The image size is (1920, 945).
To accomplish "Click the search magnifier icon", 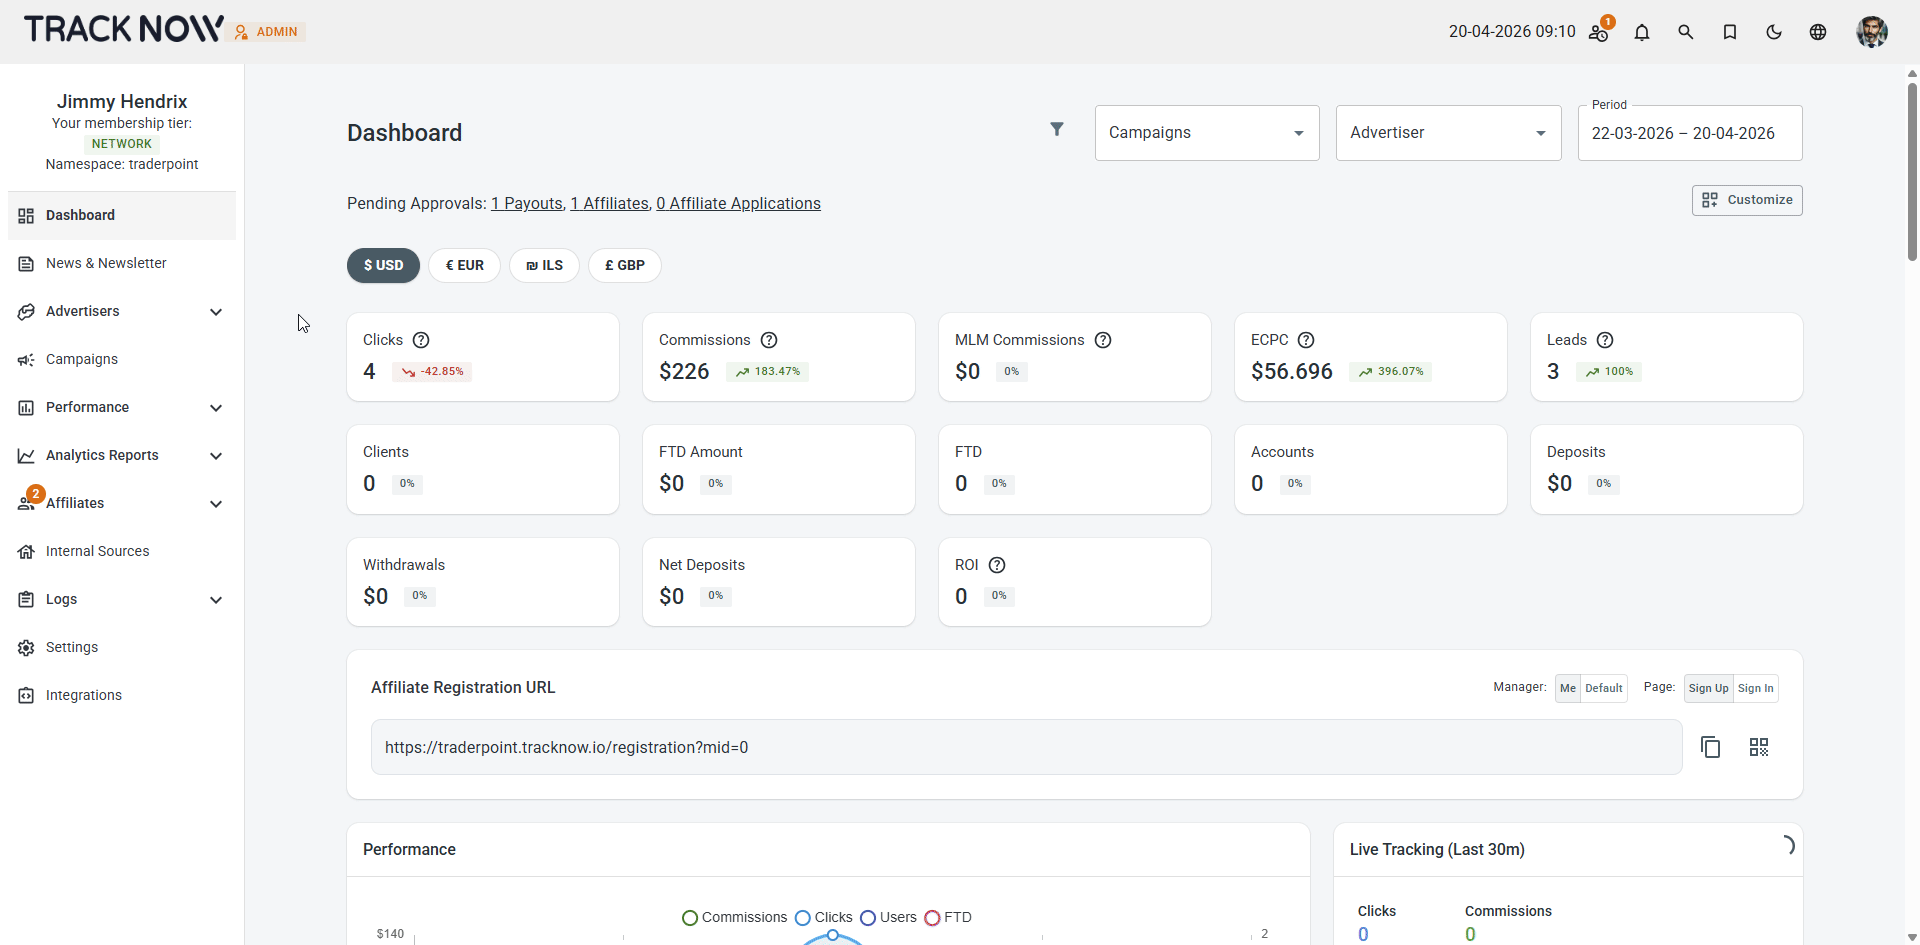I will [1686, 32].
